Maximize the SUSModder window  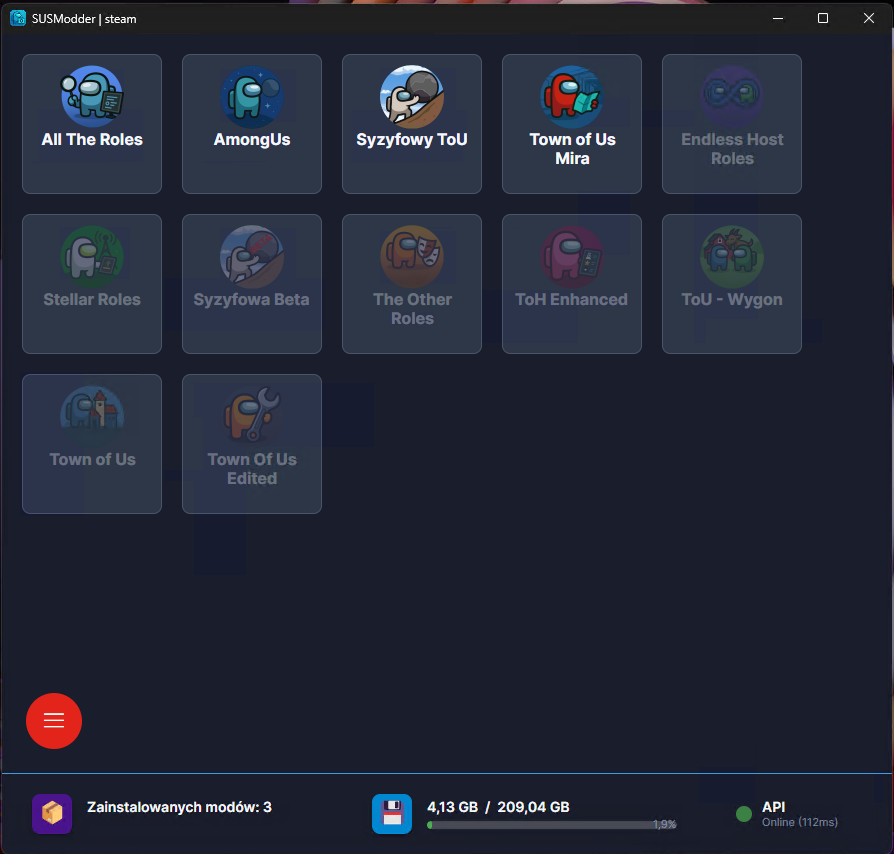pyautogui.click(x=823, y=18)
